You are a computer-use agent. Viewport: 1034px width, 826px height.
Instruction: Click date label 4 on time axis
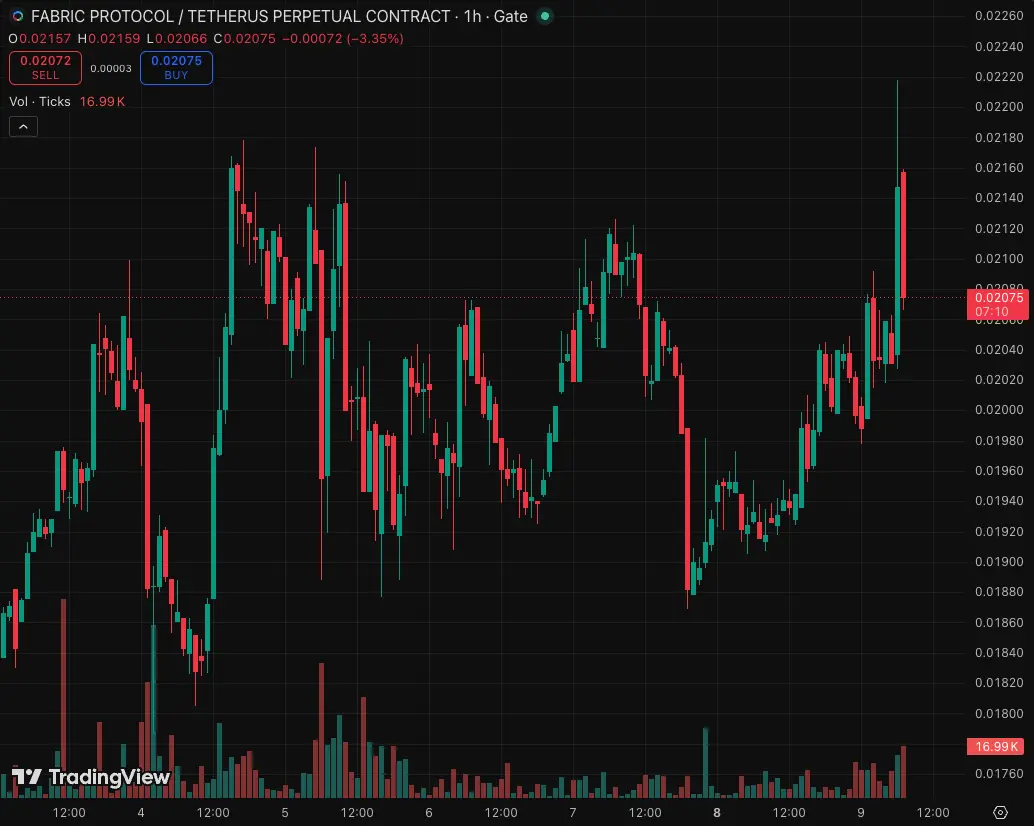pos(140,813)
